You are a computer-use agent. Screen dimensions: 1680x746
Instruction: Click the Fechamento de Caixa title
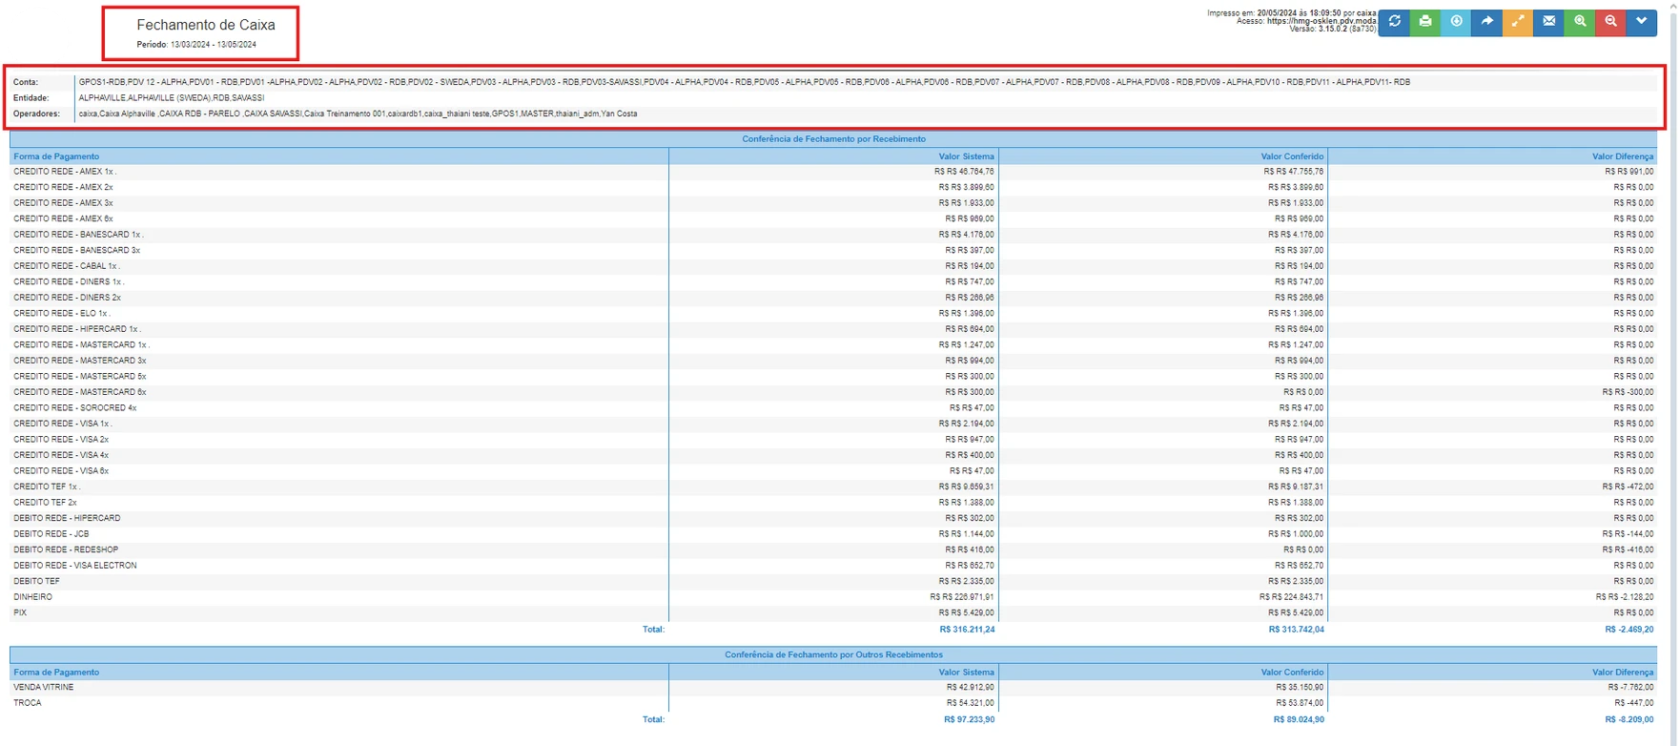pyautogui.click(x=205, y=25)
